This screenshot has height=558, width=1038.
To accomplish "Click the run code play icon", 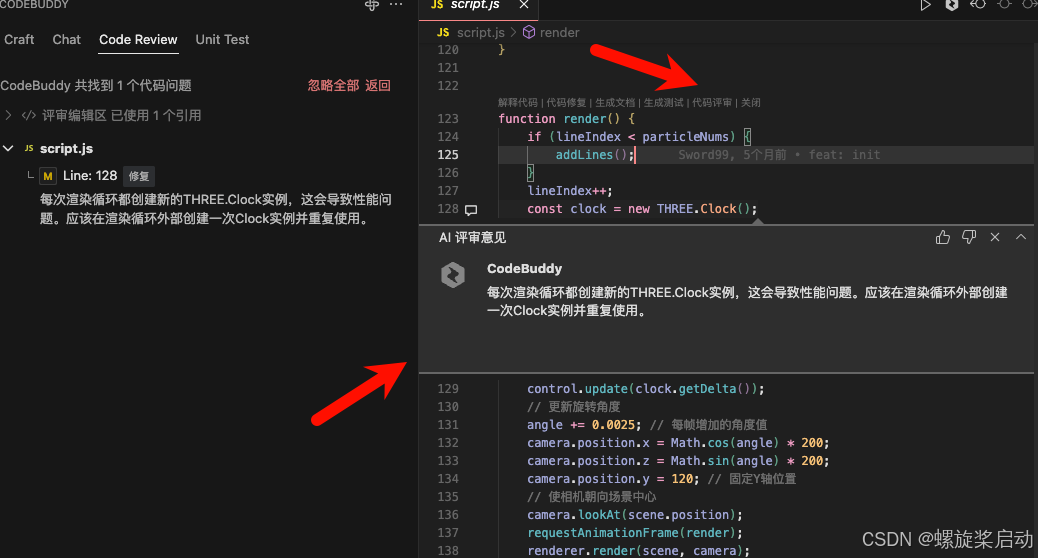I will tap(925, 5).
